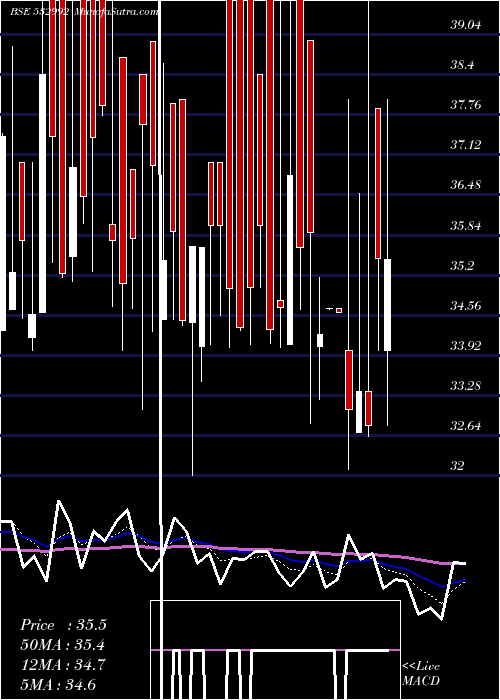
Task: Click the BSE 532992 ticker text
Action: click(39, 12)
